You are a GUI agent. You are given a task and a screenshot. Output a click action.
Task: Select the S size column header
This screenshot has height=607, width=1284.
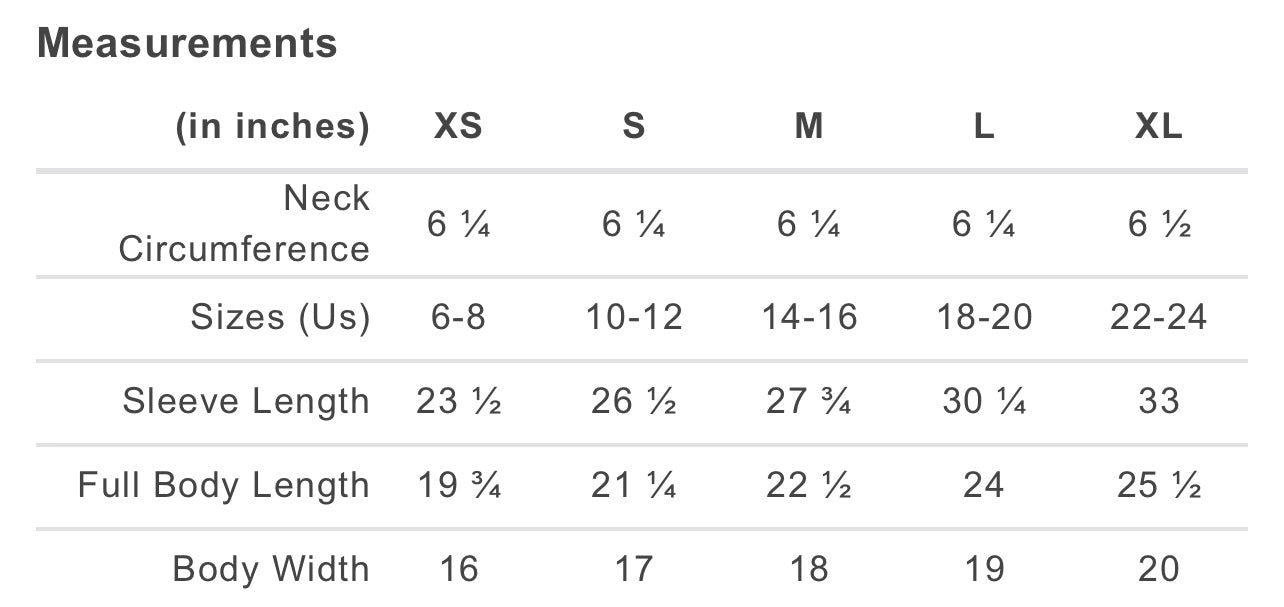[634, 127]
